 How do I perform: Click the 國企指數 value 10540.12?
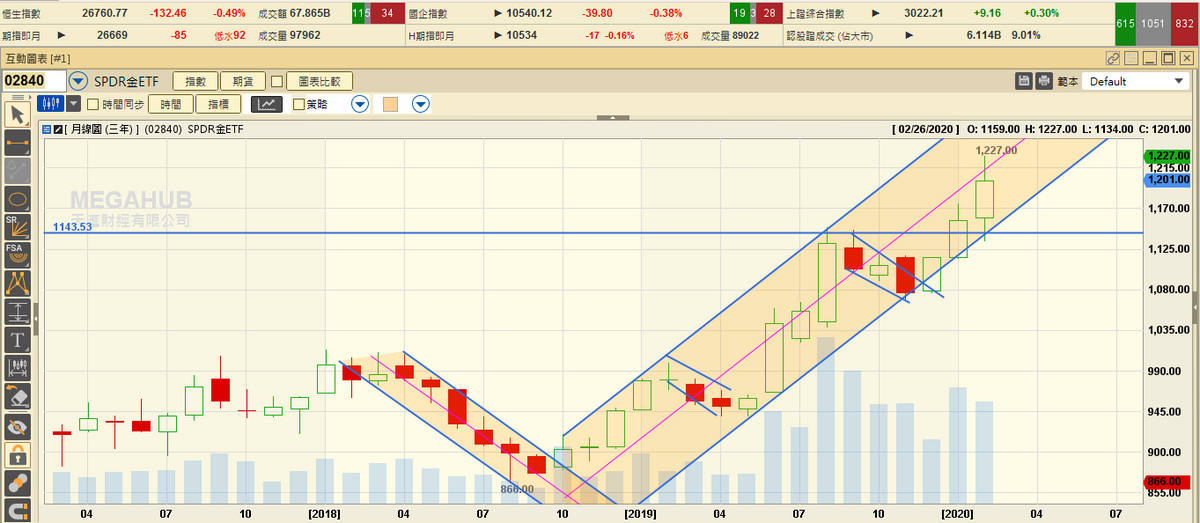(x=530, y=14)
